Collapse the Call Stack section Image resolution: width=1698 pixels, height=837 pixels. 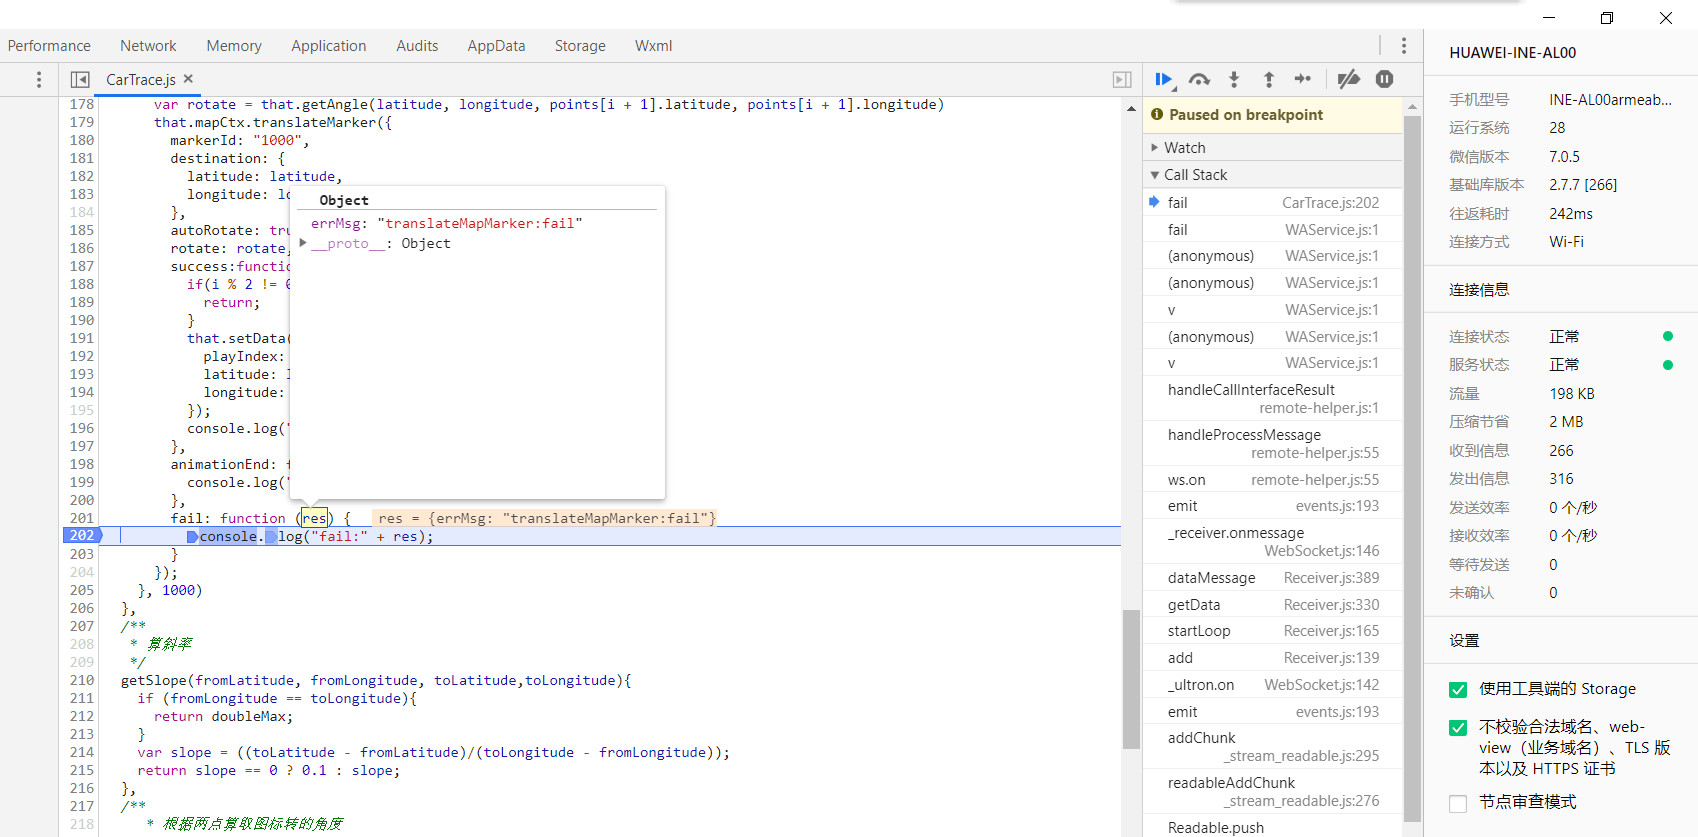point(1195,175)
